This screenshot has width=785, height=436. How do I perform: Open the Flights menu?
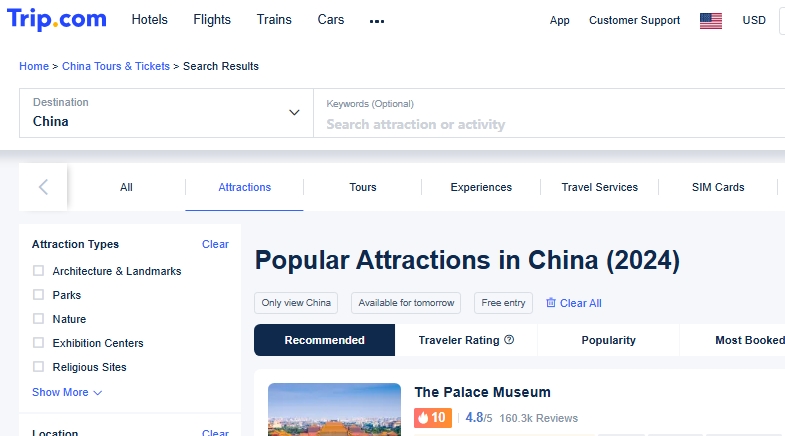coord(212,20)
